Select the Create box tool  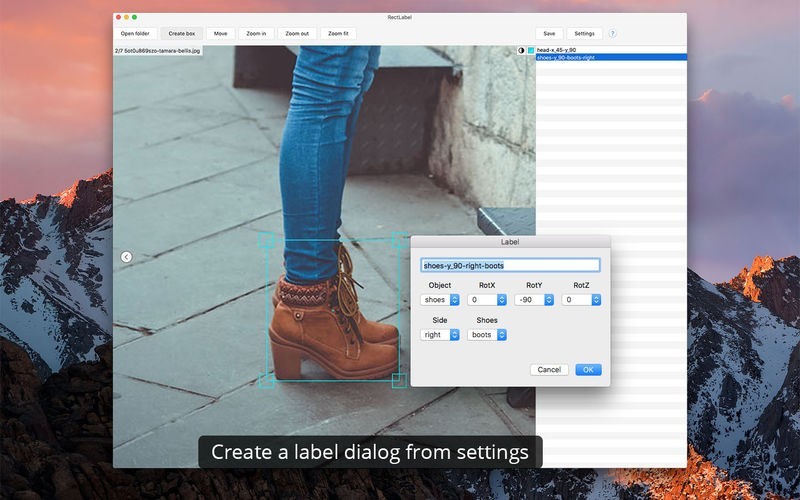(x=182, y=33)
